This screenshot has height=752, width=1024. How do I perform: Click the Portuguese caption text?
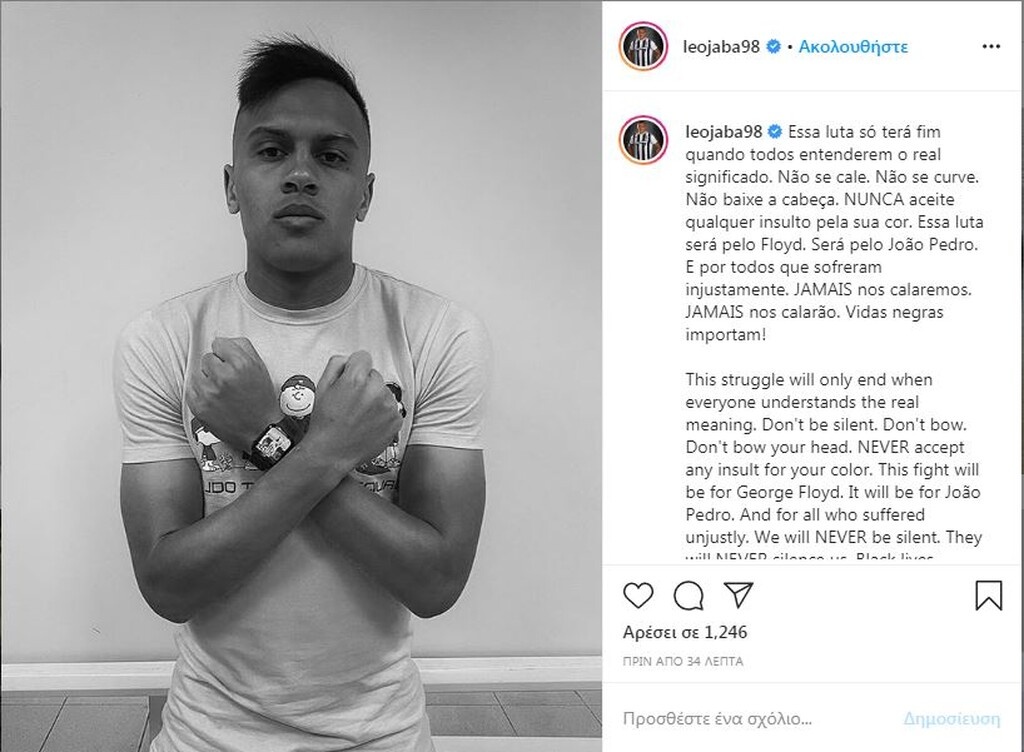coord(834,233)
